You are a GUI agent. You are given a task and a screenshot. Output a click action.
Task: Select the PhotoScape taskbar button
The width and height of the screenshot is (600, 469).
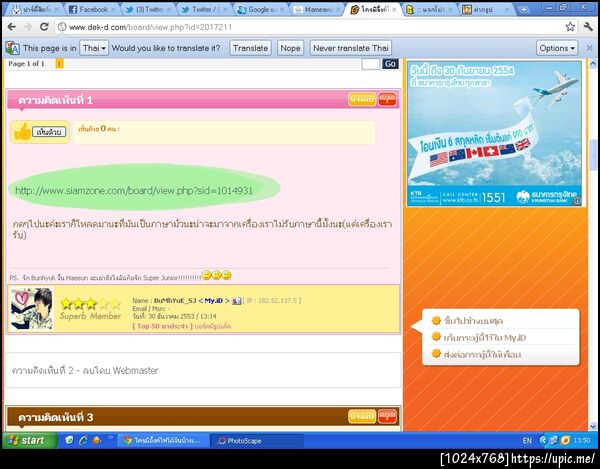(x=257, y=441)
